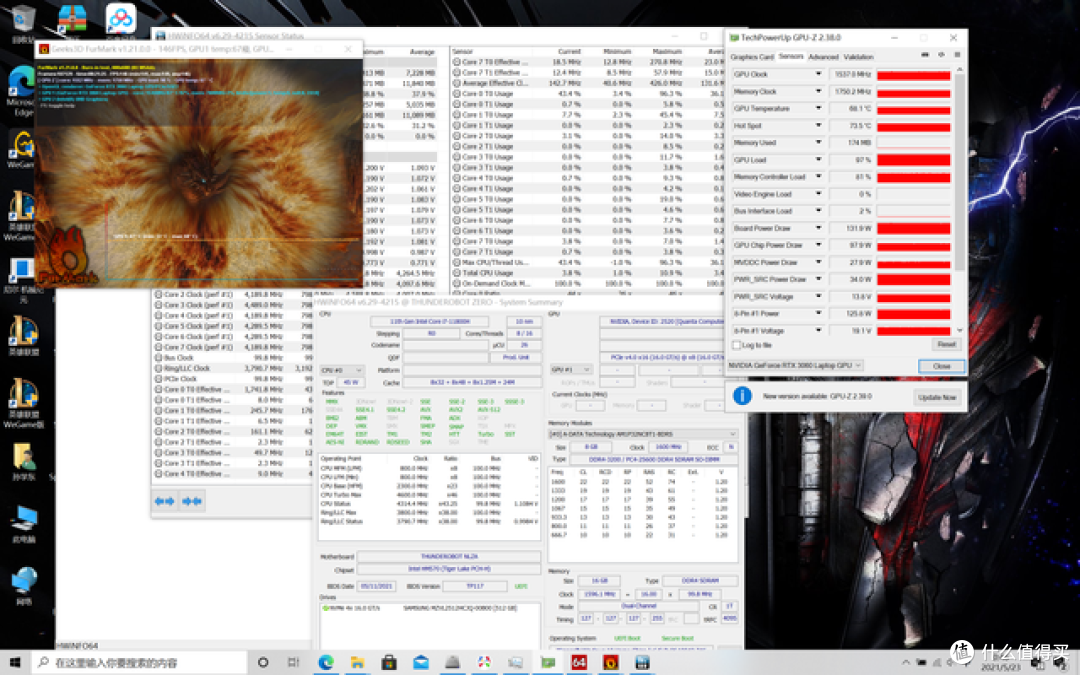Viewport: 1080px width, 675px height.
Task: Open the This PC desktop icon
Action: (x=23, y=523)
